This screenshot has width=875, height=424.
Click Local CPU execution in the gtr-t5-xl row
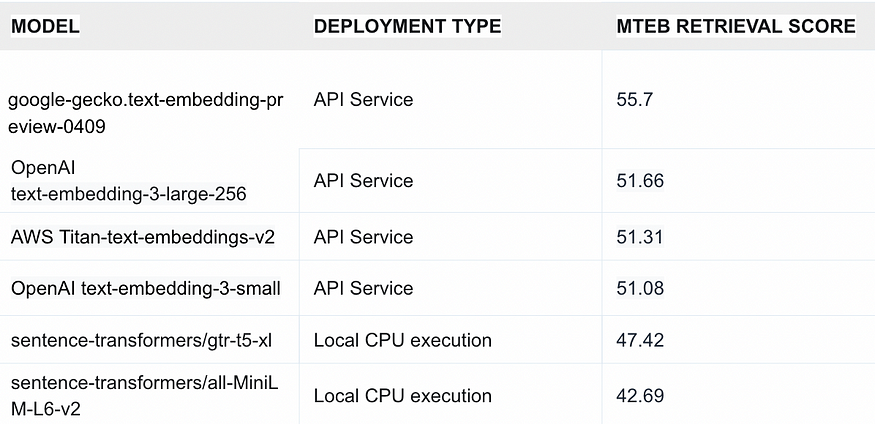(x=403, y=340)
